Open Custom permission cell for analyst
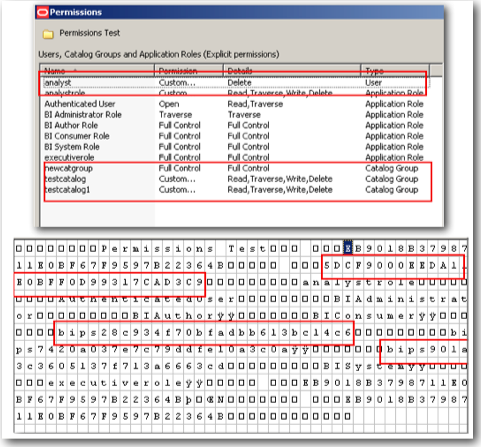 click(177, 82)
